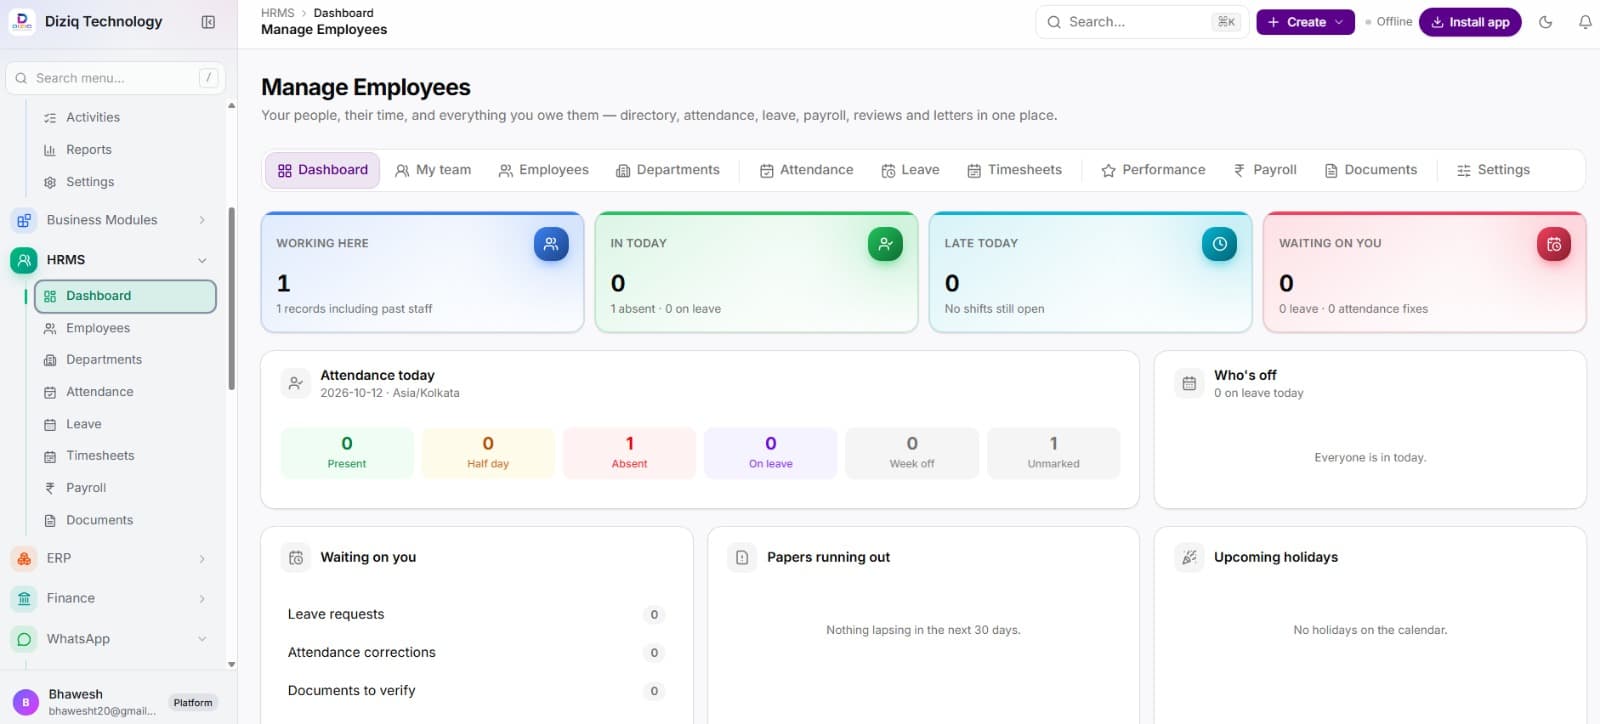Screen dimensions: 1600x724
Task: Expand the ERP section chevron
Action: tap(202, 559)
